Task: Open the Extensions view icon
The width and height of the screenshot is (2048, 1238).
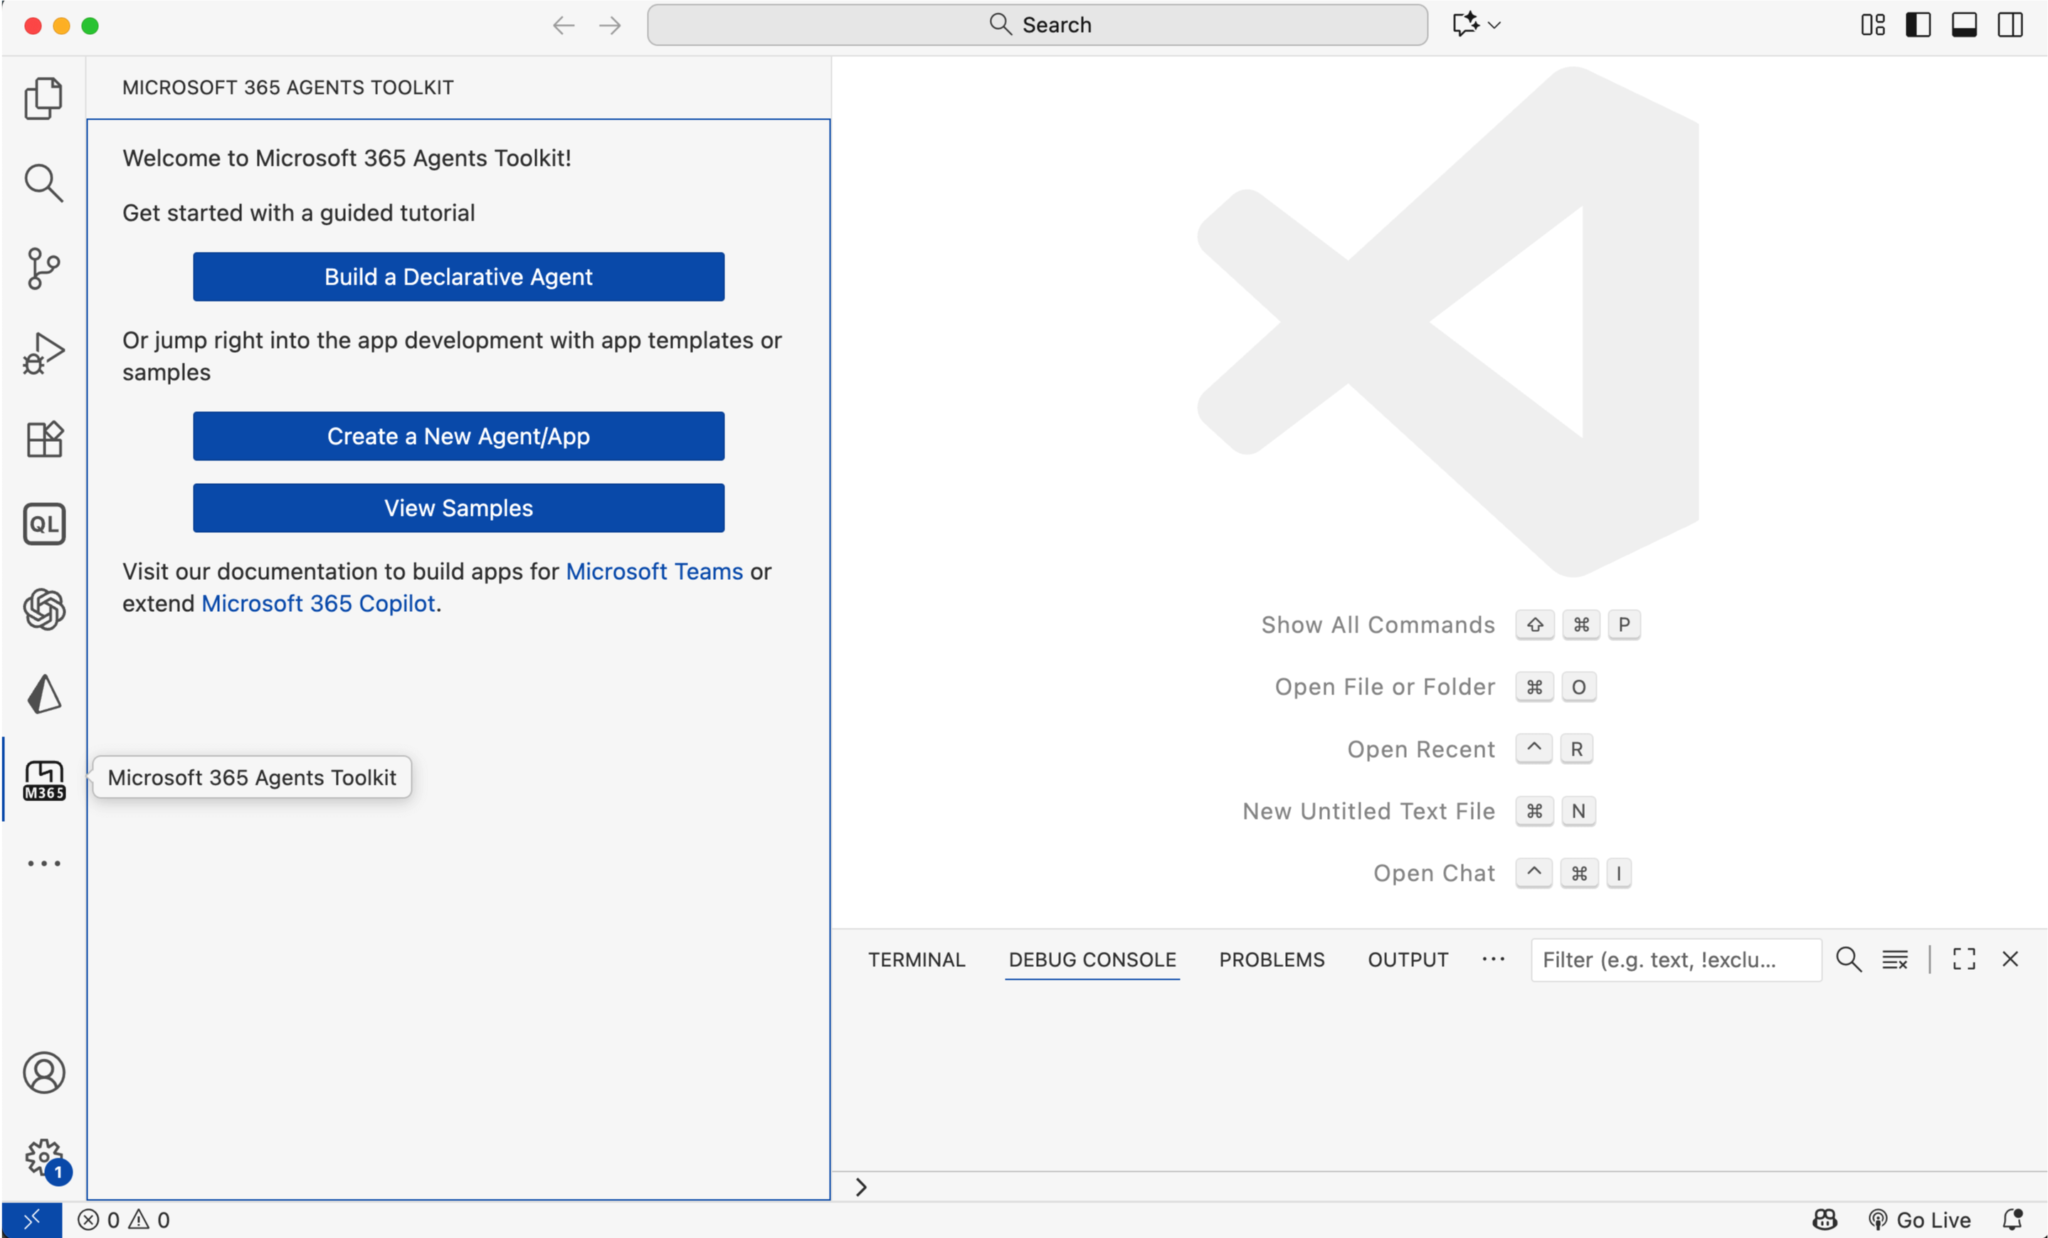Action: [x=43, y=439]
